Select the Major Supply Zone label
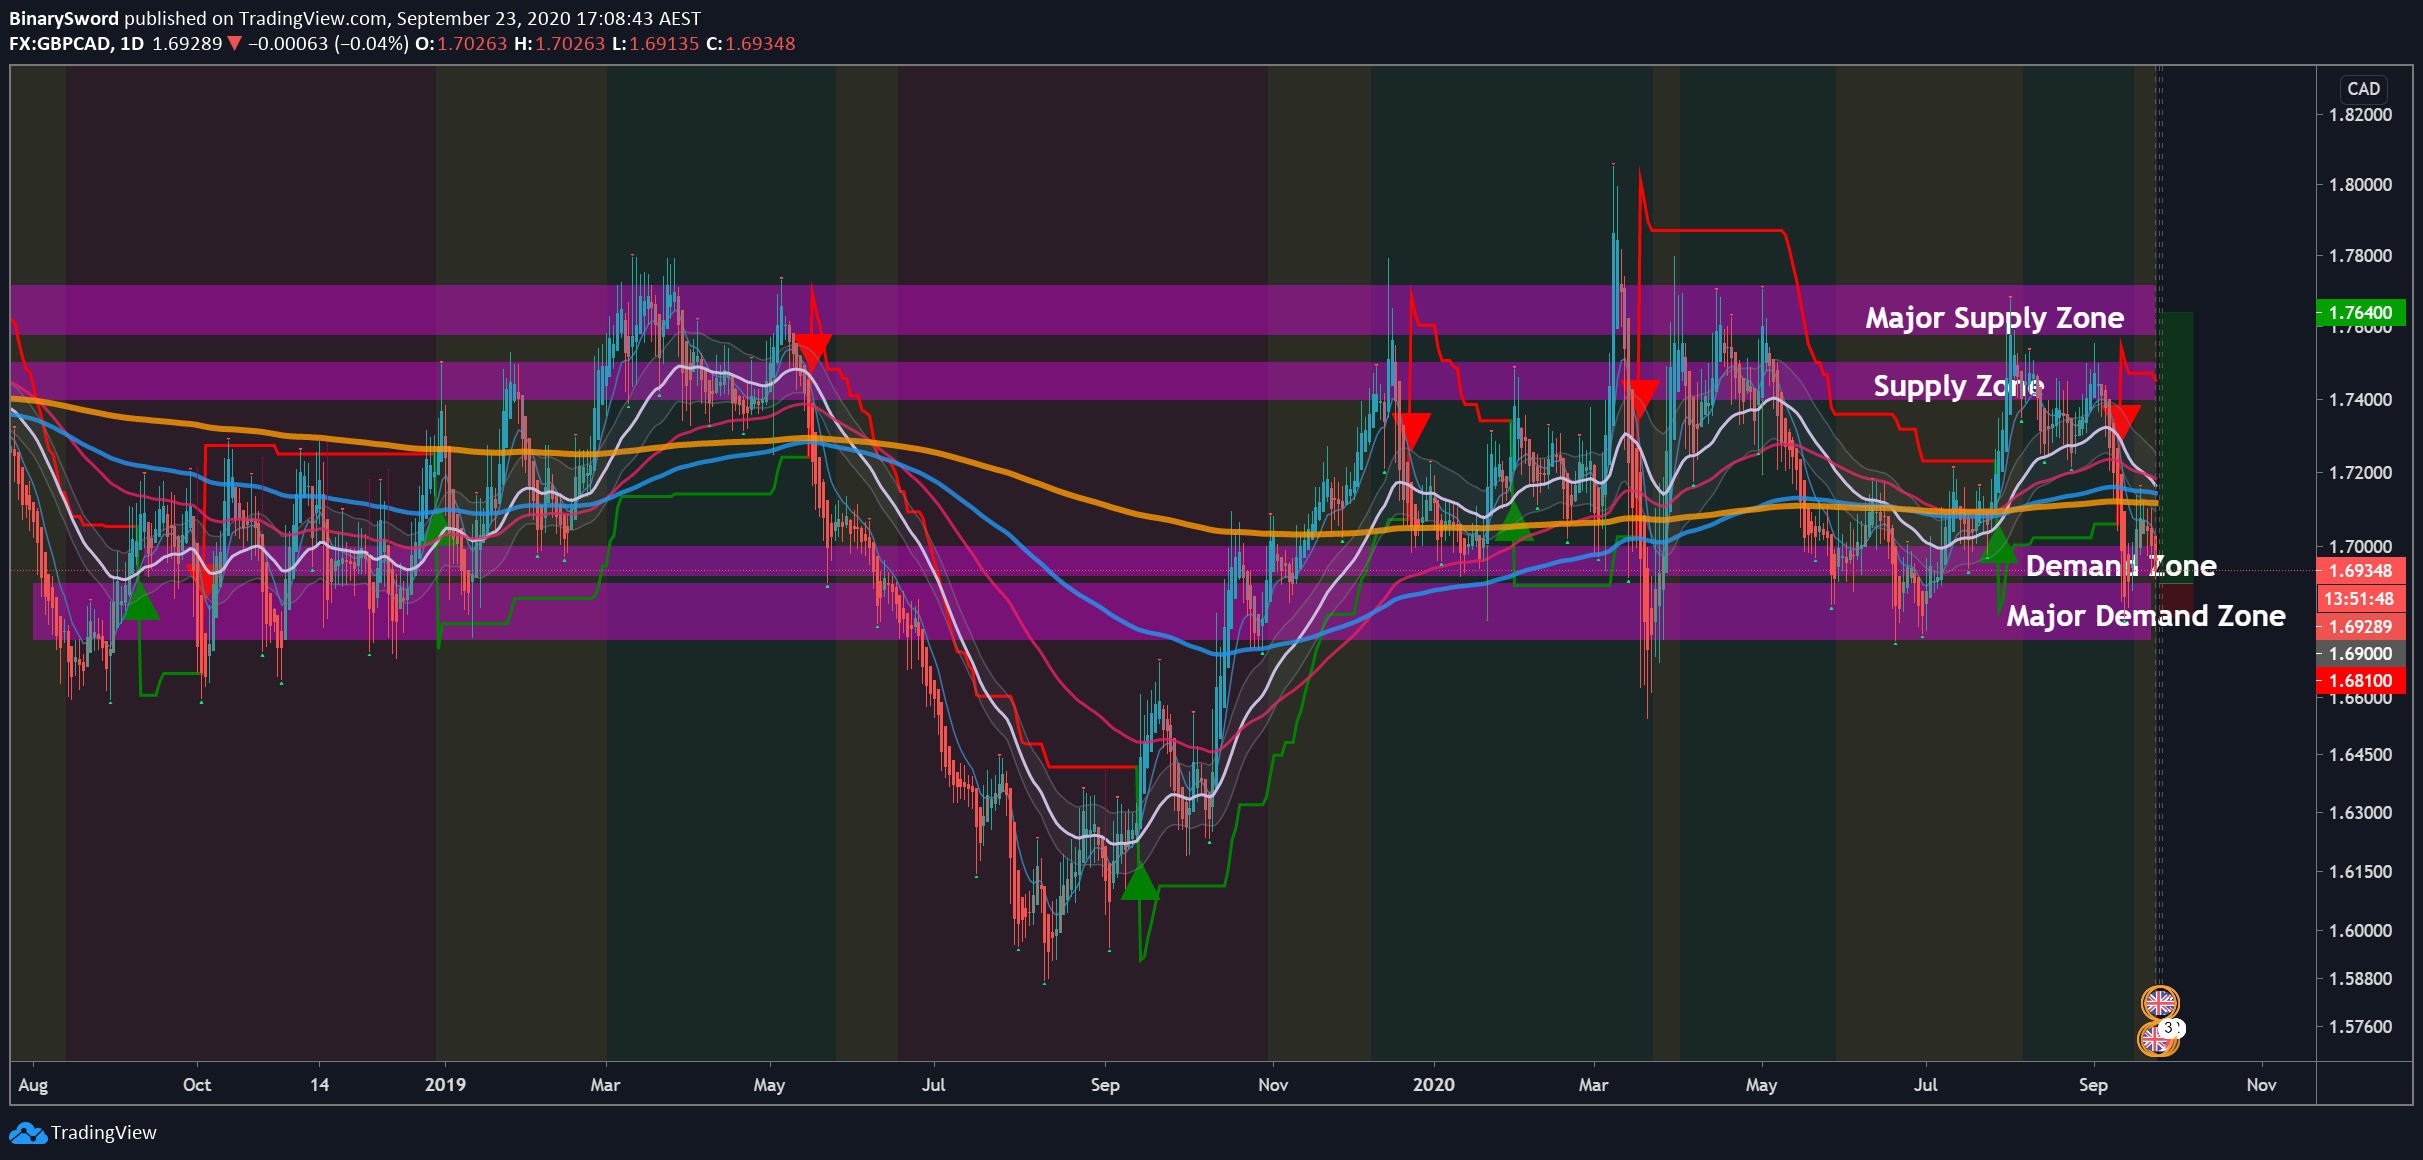 point(1994,318)
